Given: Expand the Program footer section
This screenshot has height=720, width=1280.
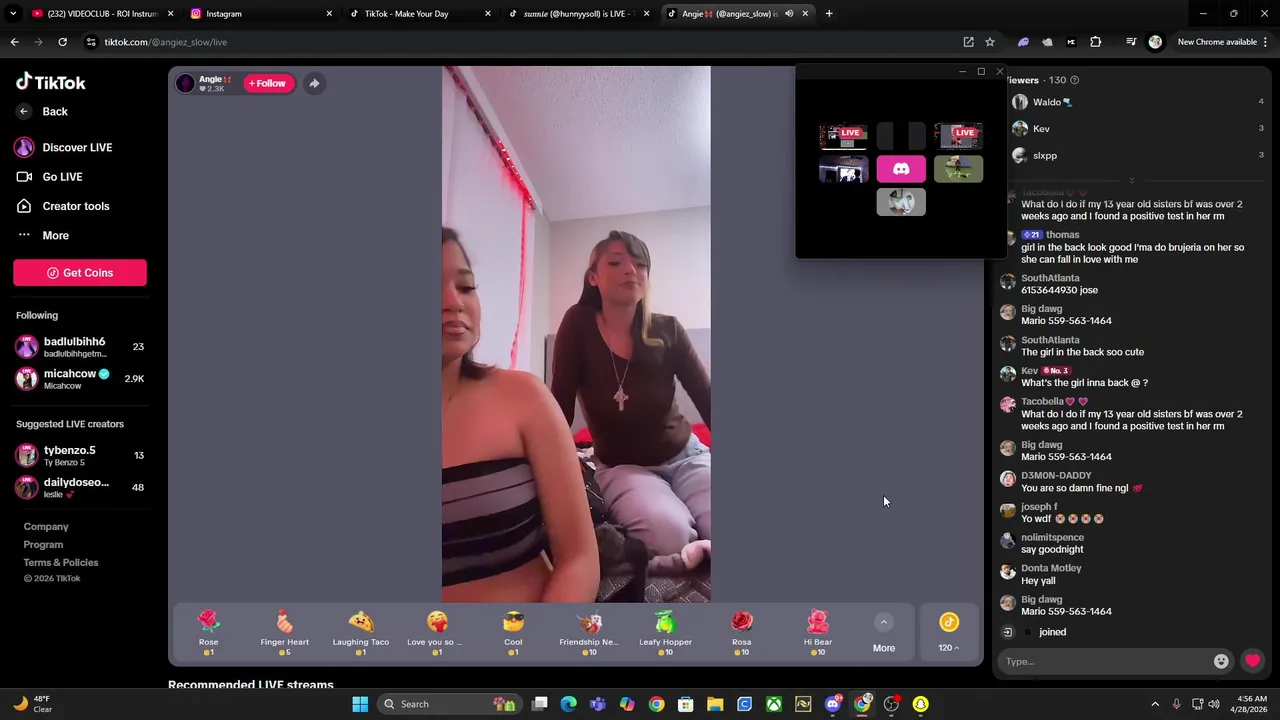Looking at the screenshot, I should click(x=43, y=545).
